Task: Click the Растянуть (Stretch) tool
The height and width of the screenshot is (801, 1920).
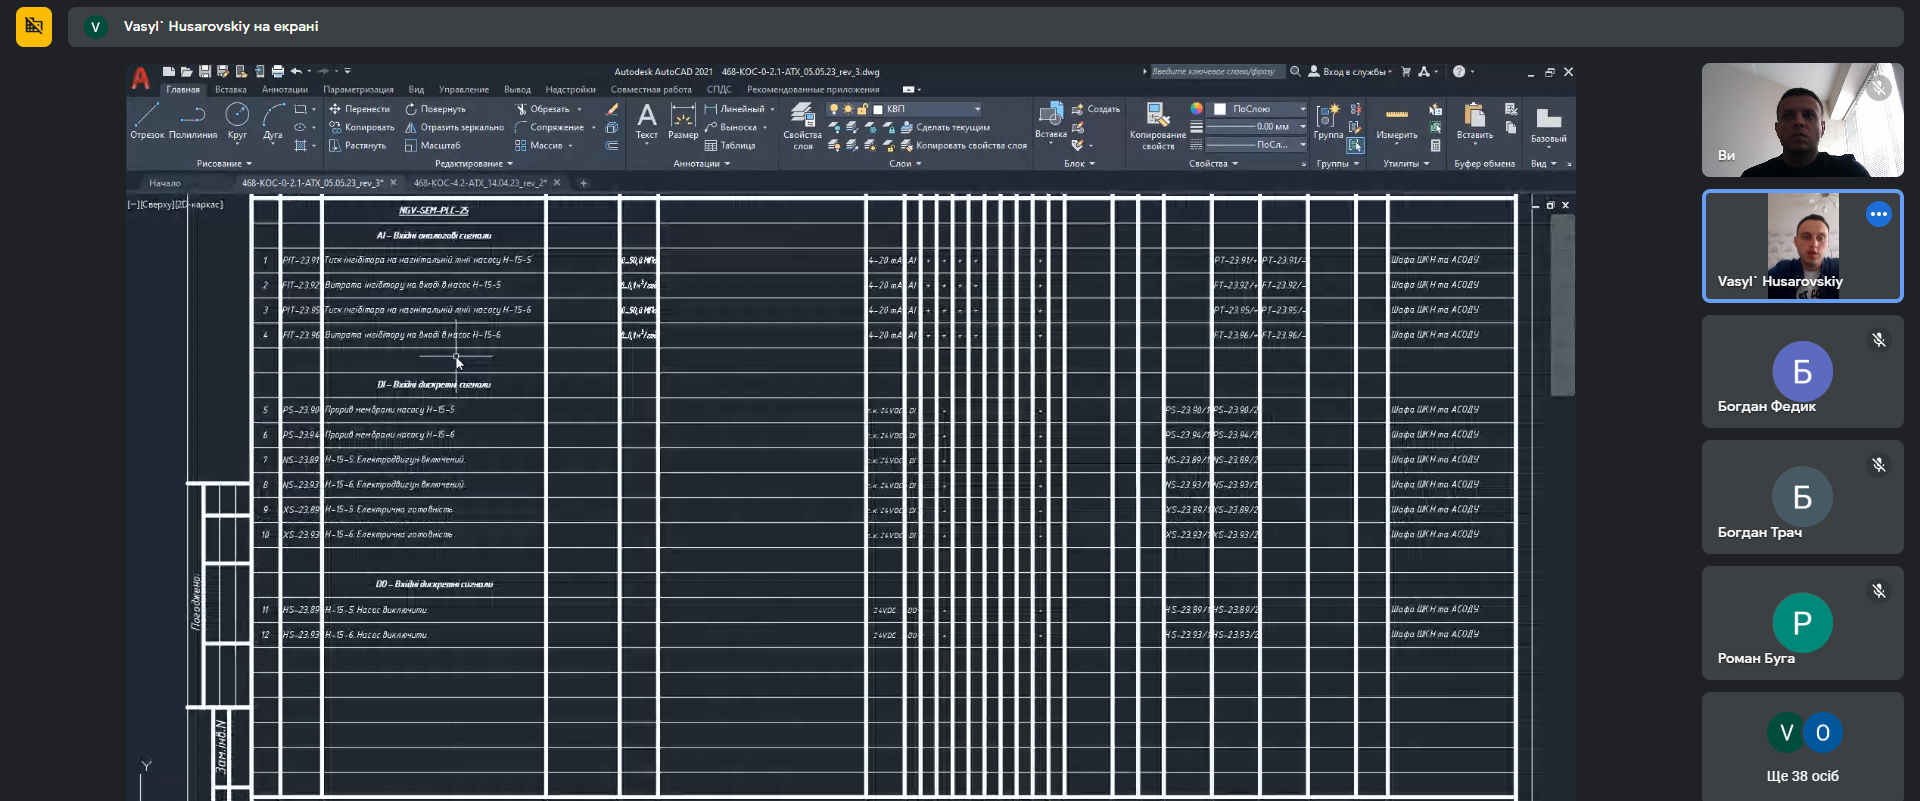Action: click(357, 145)
